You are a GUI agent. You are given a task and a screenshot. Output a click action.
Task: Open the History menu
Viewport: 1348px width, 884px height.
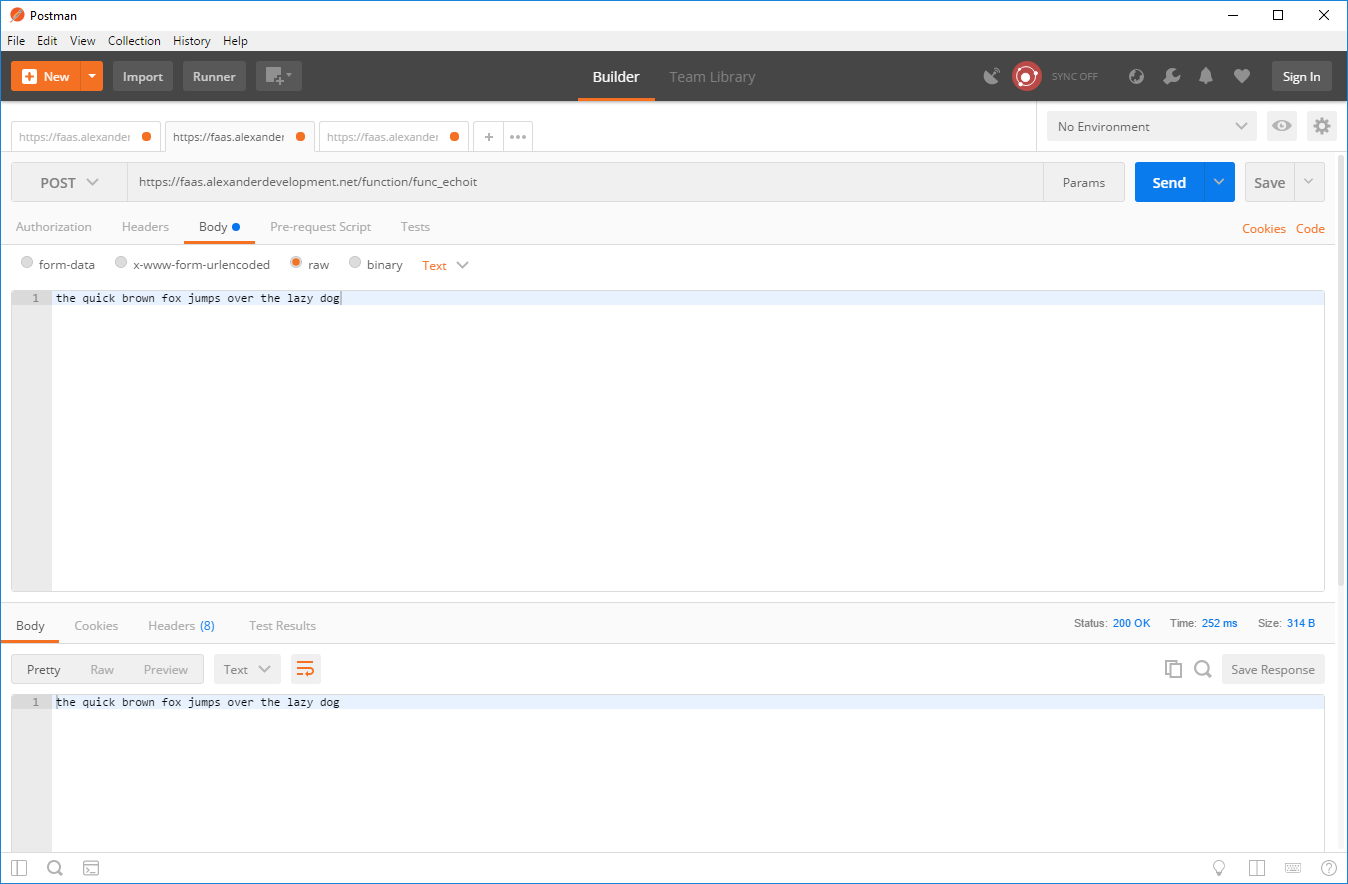pyautogui.click(x=192, y=41)
